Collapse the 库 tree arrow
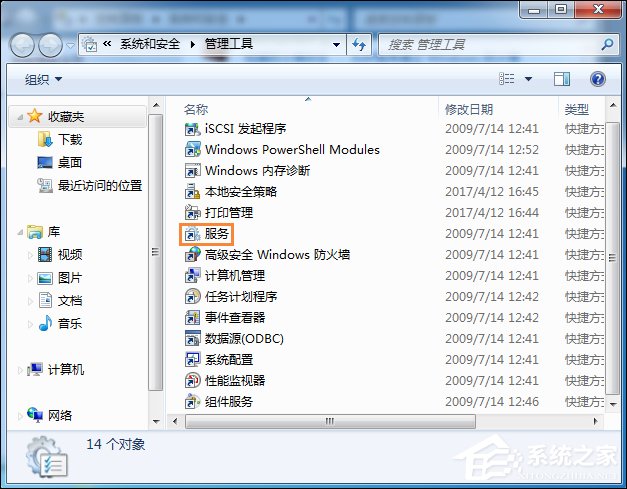Viewport: 627px width, 489px height. pyautogui.click(x=20, y=232)
